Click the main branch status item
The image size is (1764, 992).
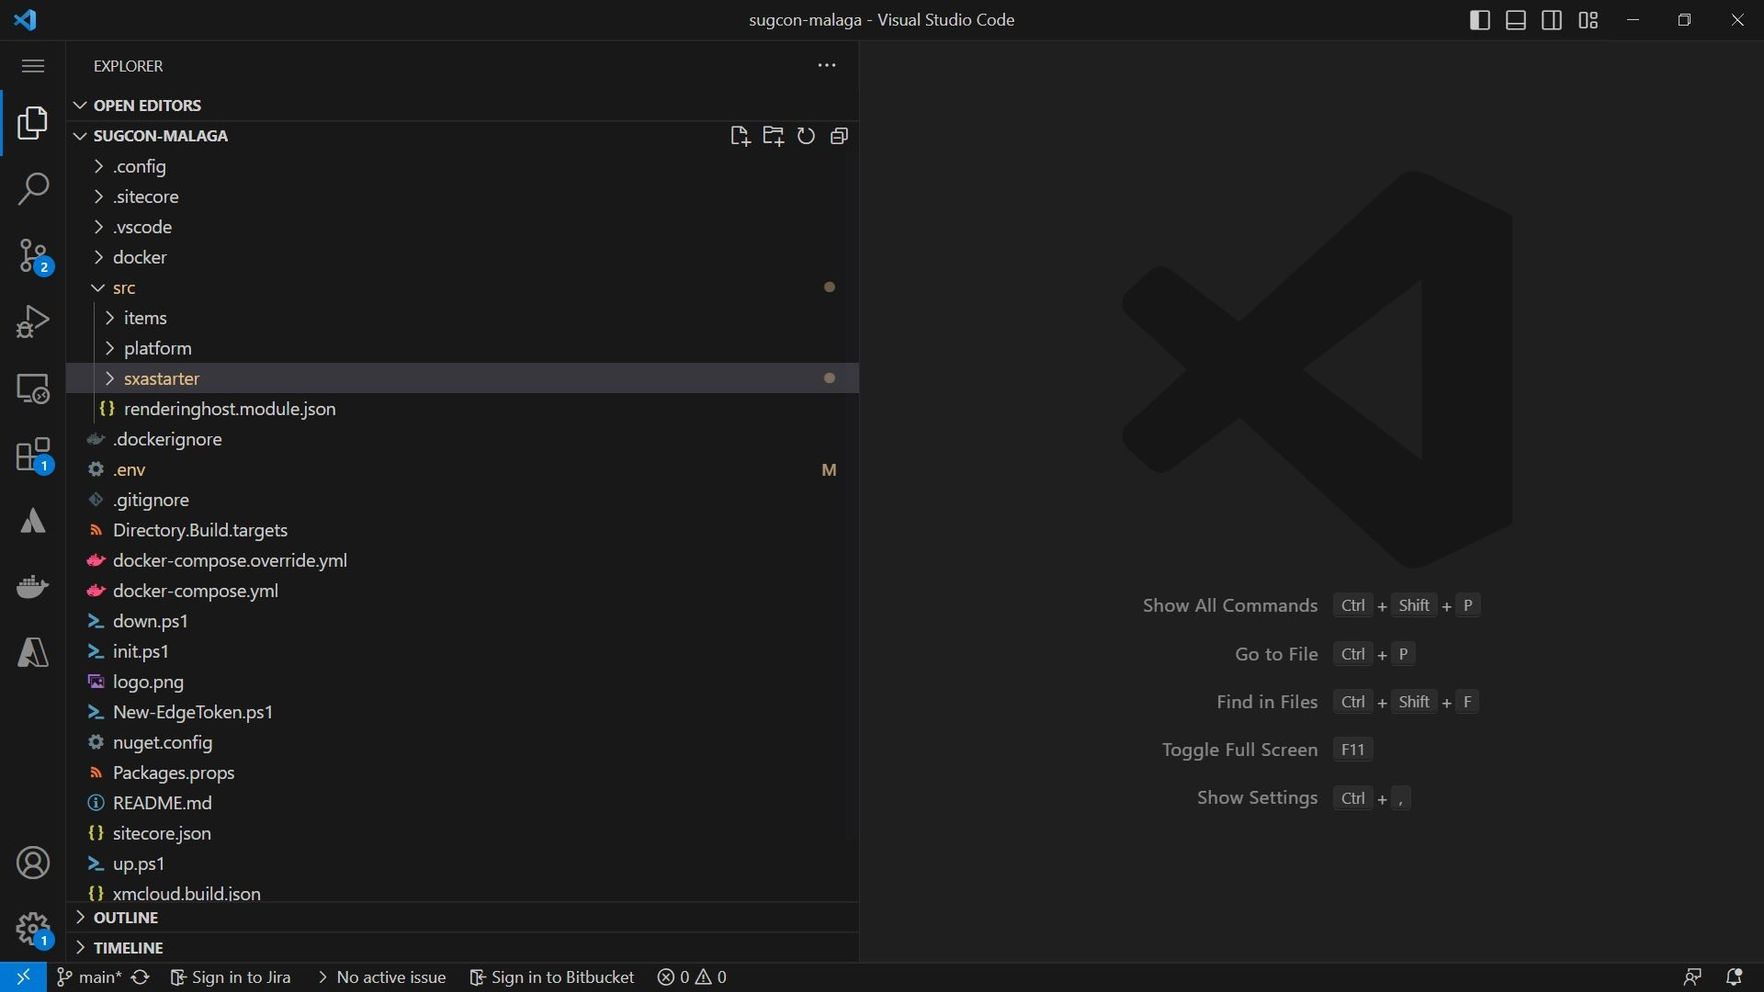pos(90,977)
